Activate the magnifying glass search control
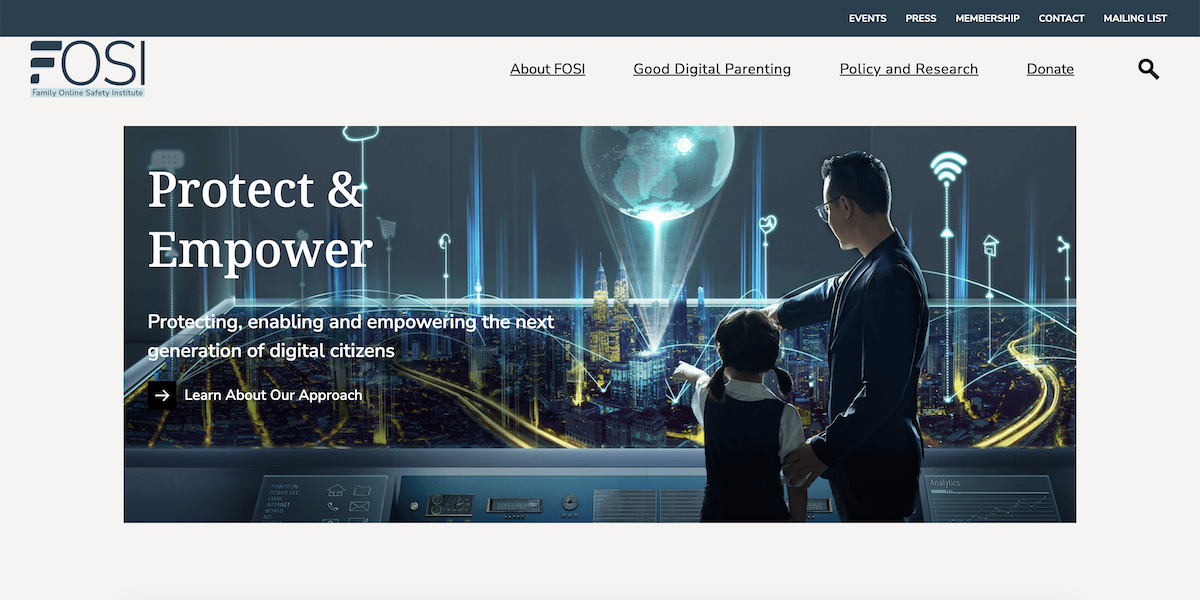 click(1148, 68)
